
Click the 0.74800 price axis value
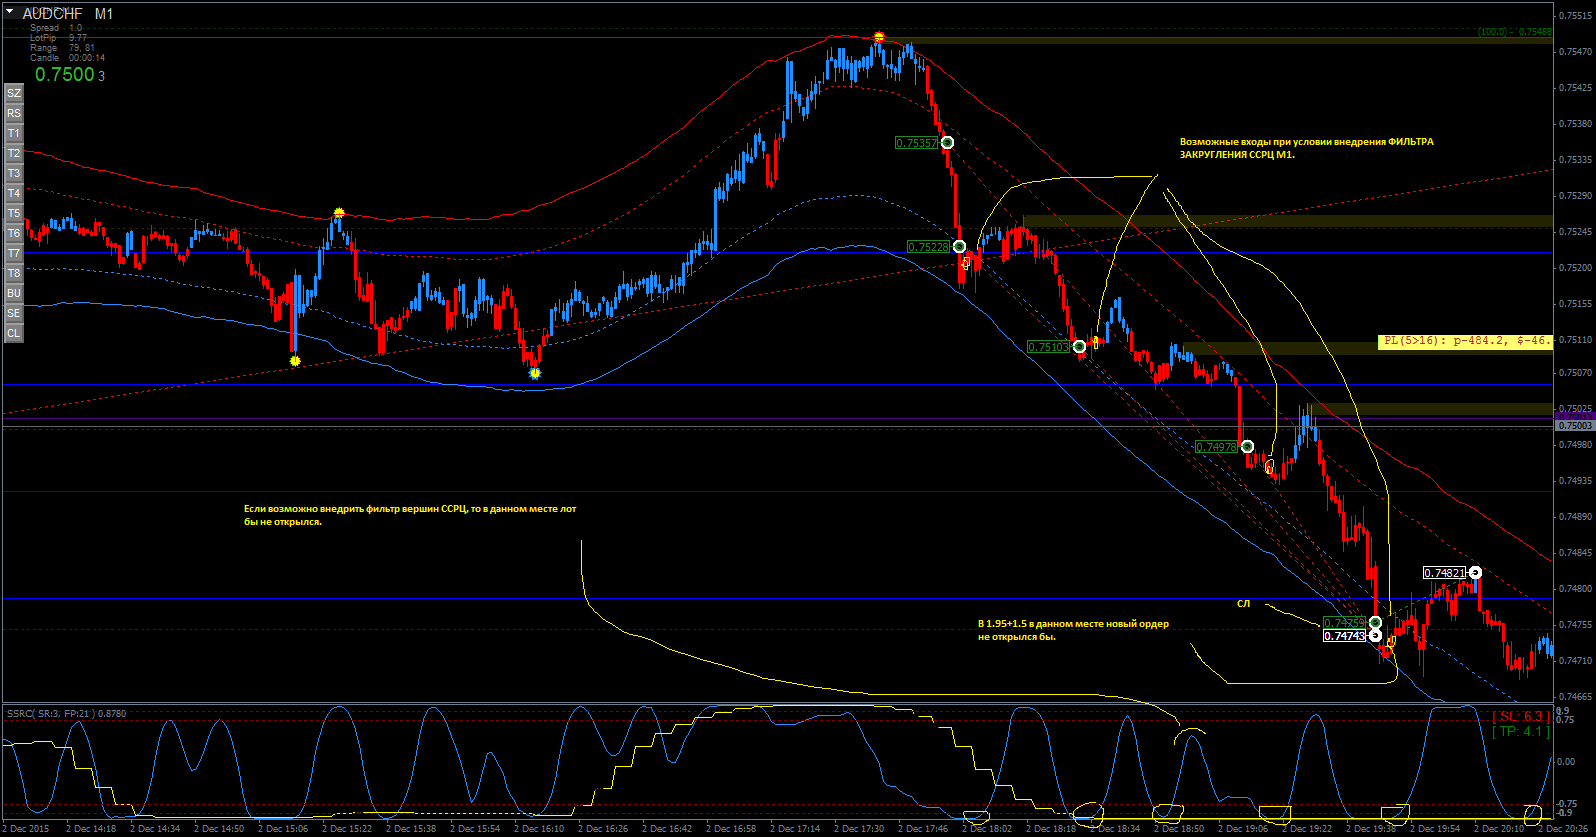click(1575, 589)
